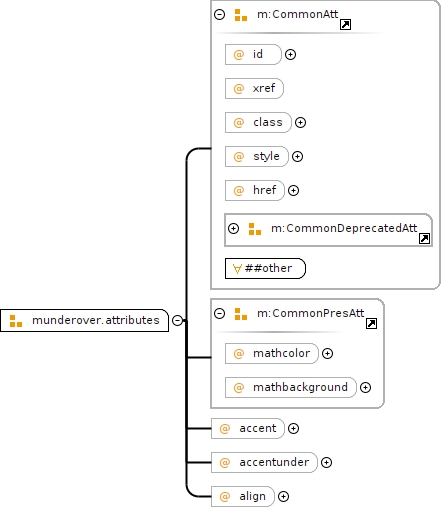
Task: Expand the class attribute details
Action: (x=300, y=122)
